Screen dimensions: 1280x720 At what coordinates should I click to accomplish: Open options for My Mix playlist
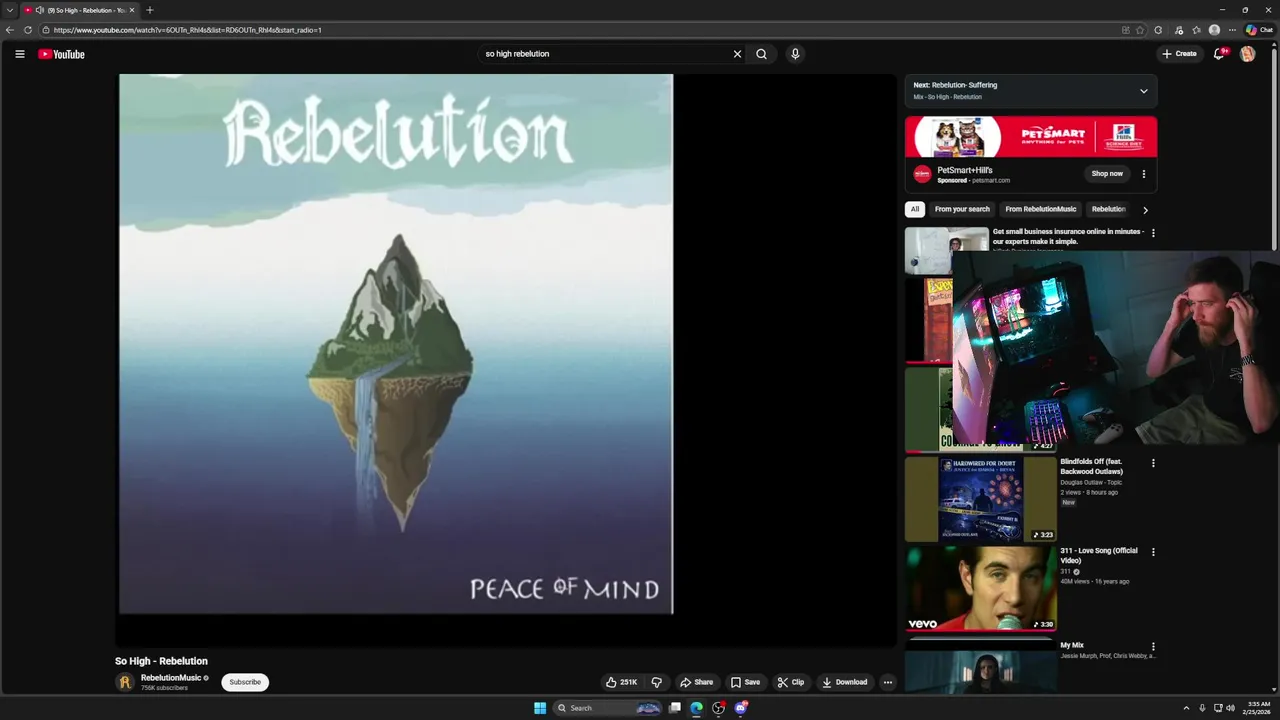click(x=1153, y=647)
